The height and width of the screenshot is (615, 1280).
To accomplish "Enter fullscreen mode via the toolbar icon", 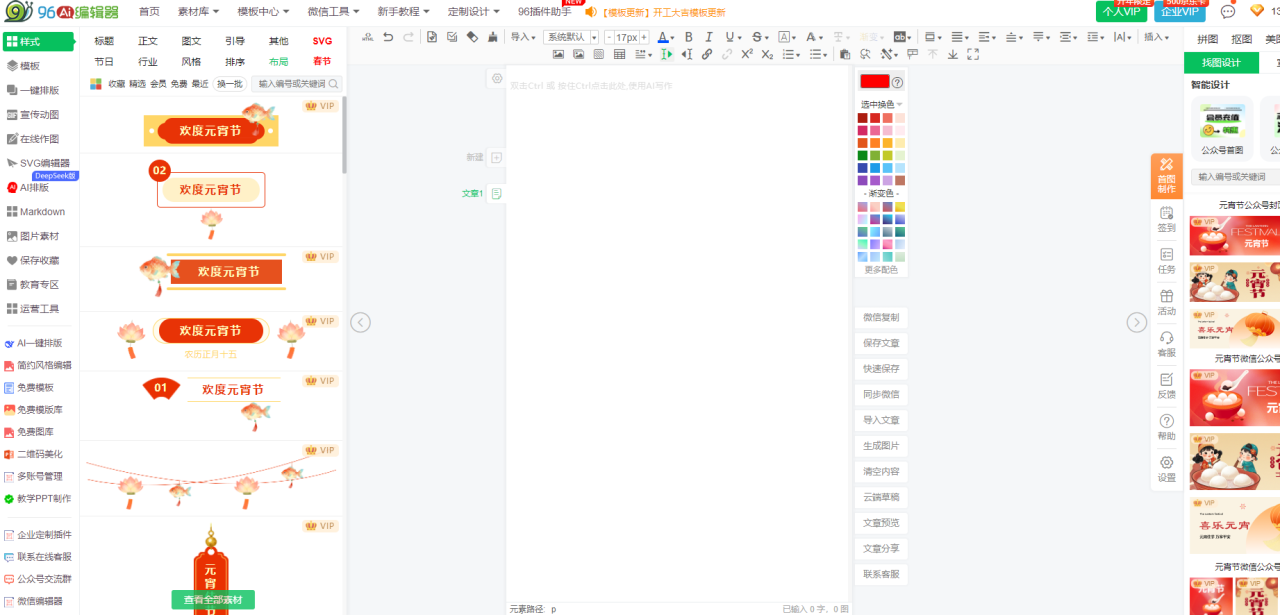I will click(971, 55).
